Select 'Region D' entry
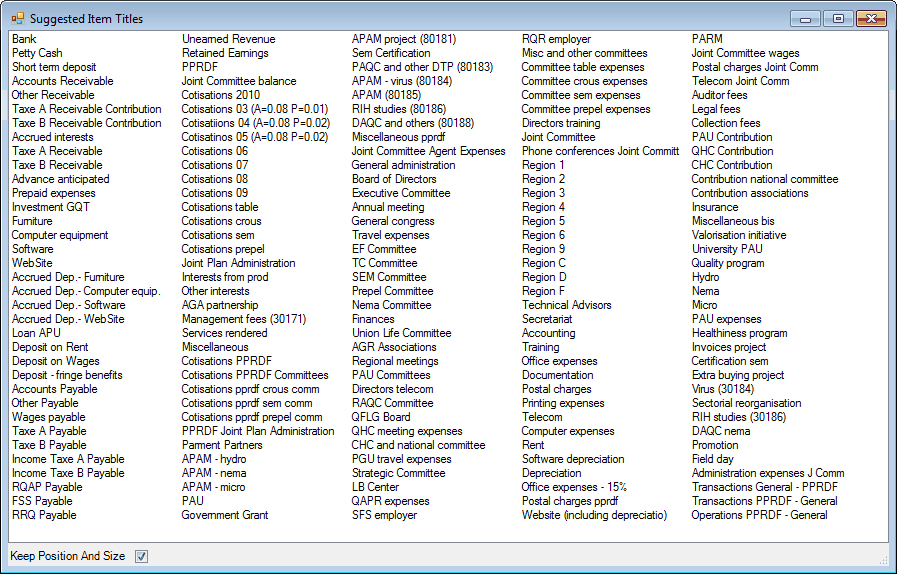897x574 pixels. [544, 277]
